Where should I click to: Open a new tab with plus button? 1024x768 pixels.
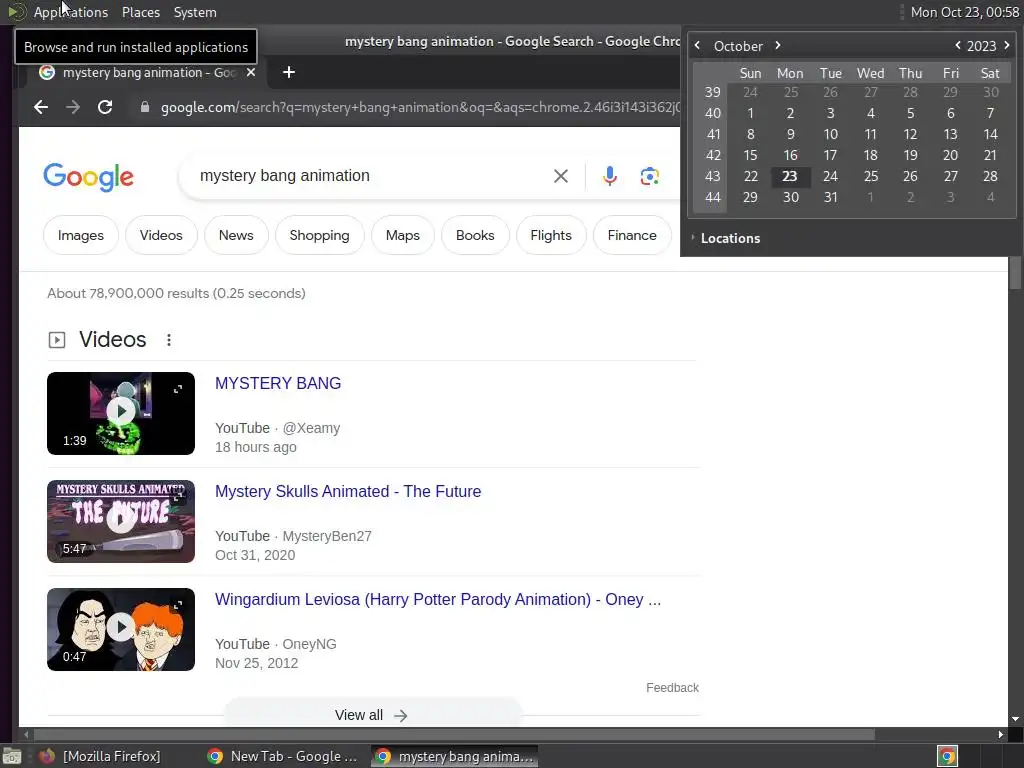point(289,72)
